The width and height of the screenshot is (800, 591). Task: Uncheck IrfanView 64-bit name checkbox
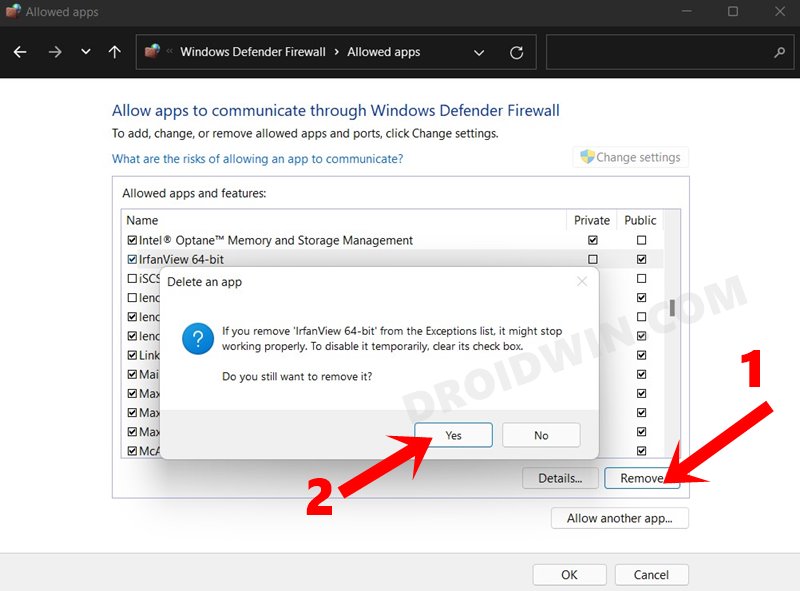[x=132, y=259]
